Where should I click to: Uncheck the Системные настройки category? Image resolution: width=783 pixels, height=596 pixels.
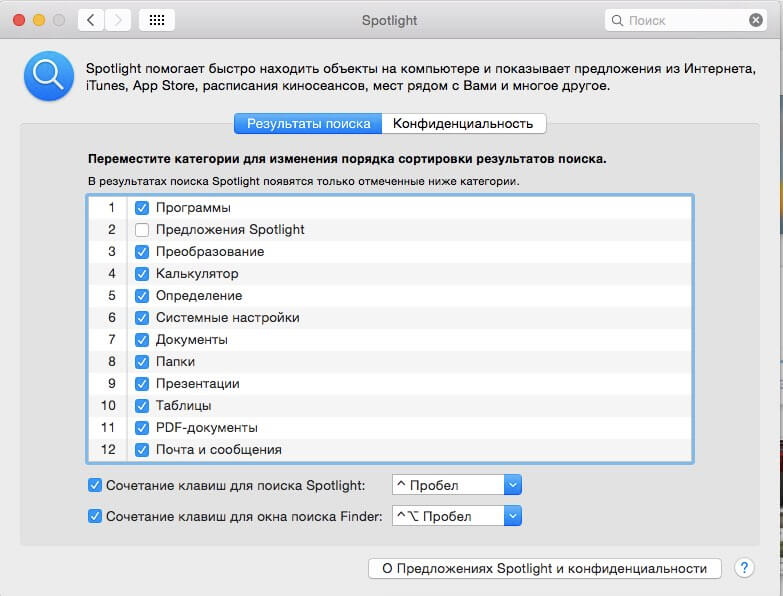(142, 317)
